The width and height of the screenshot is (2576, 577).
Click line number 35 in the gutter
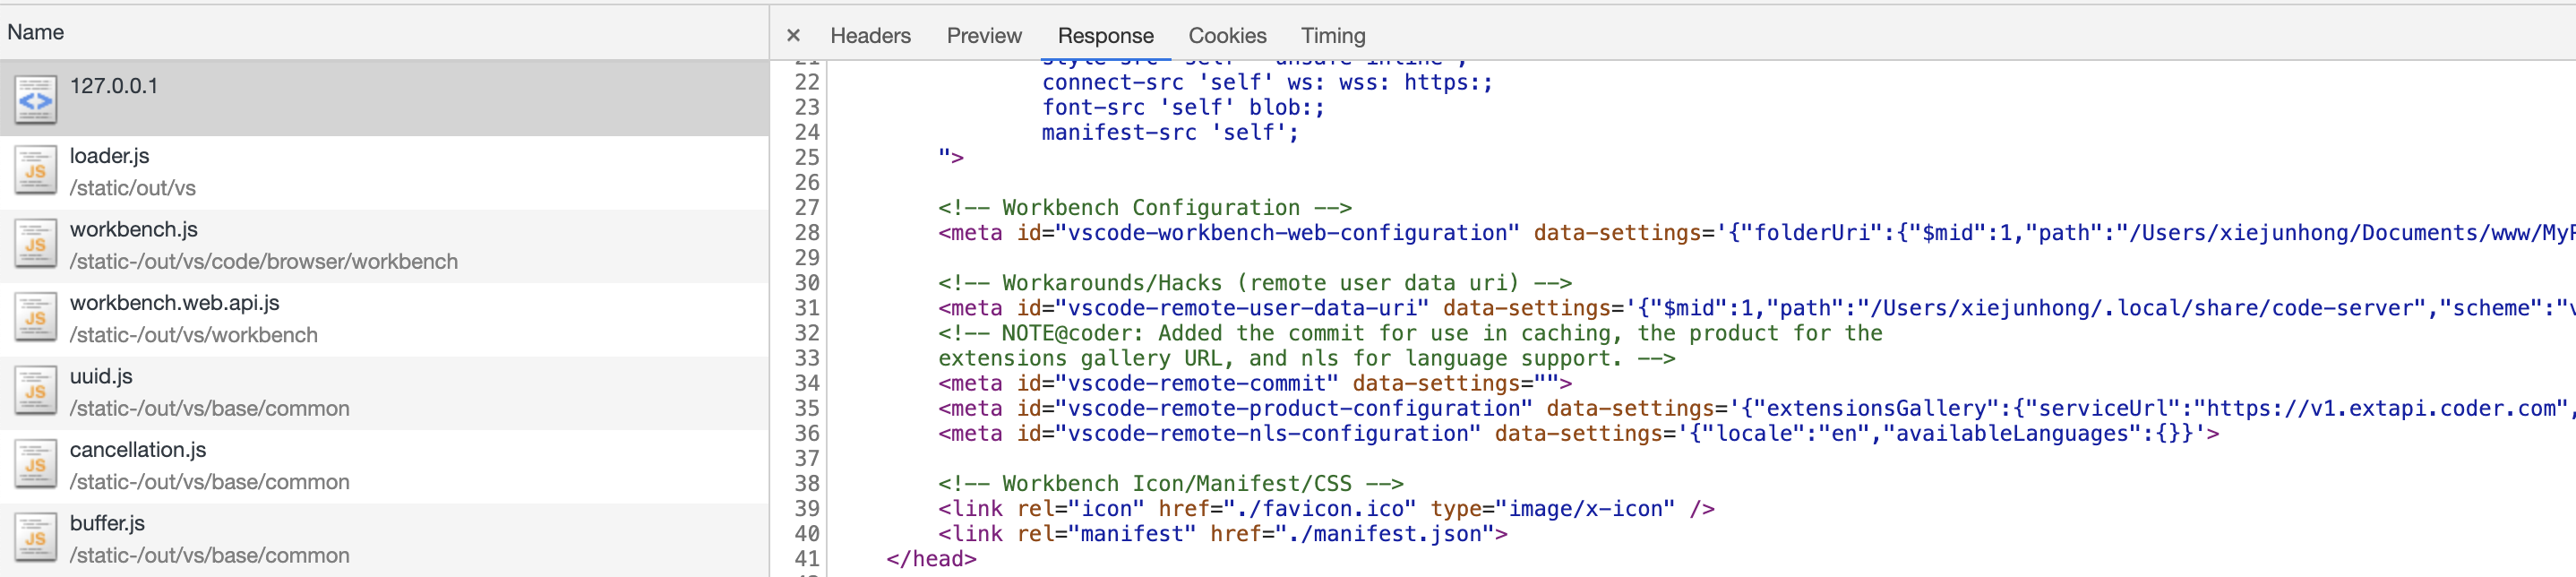pyautogui.click(x=807, y=408)
